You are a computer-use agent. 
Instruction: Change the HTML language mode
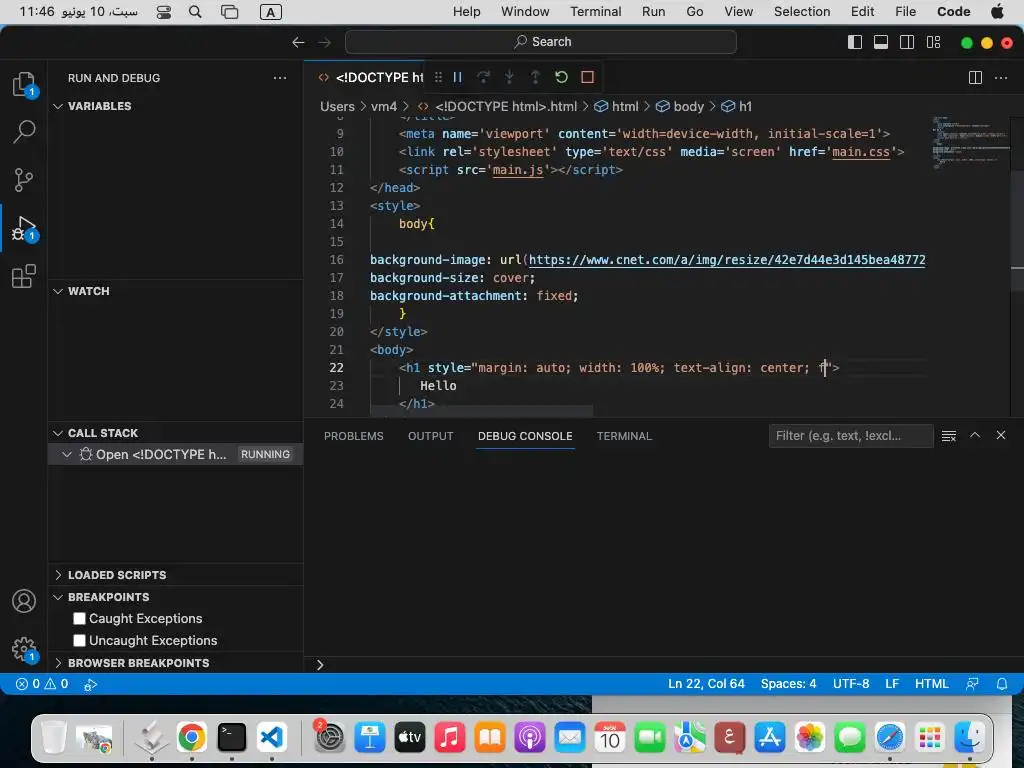coord(931,684)
